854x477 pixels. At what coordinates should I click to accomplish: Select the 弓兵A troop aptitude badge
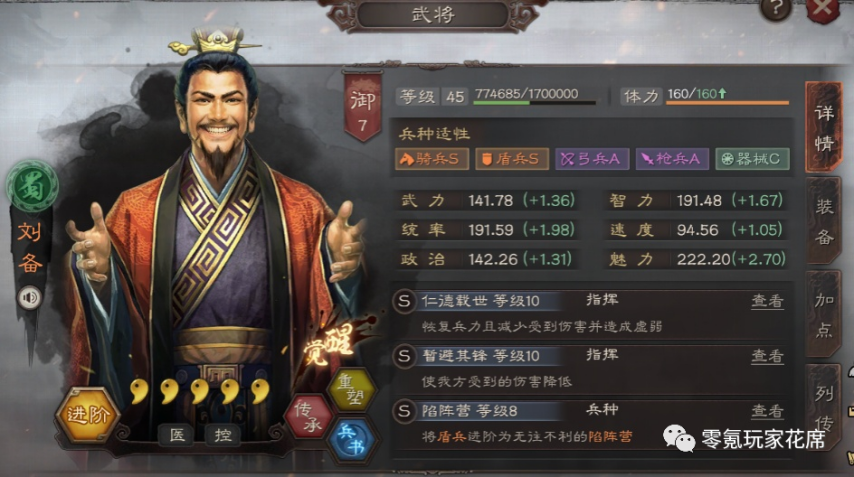pos(591,159)
